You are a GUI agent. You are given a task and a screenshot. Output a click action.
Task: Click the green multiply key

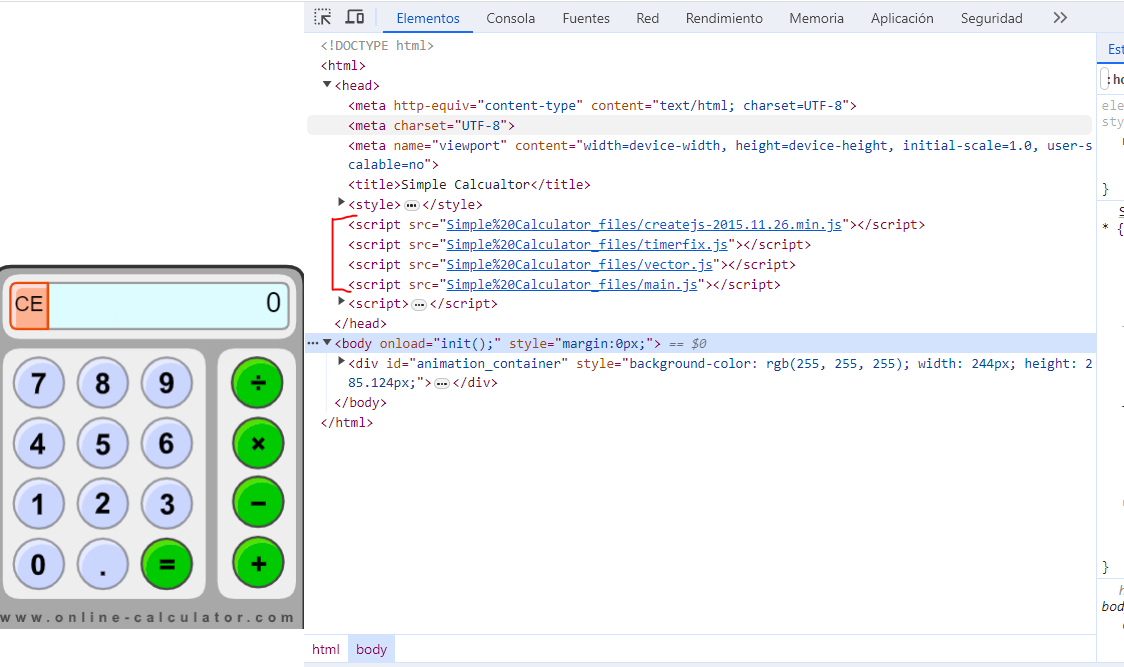point(258,443)
